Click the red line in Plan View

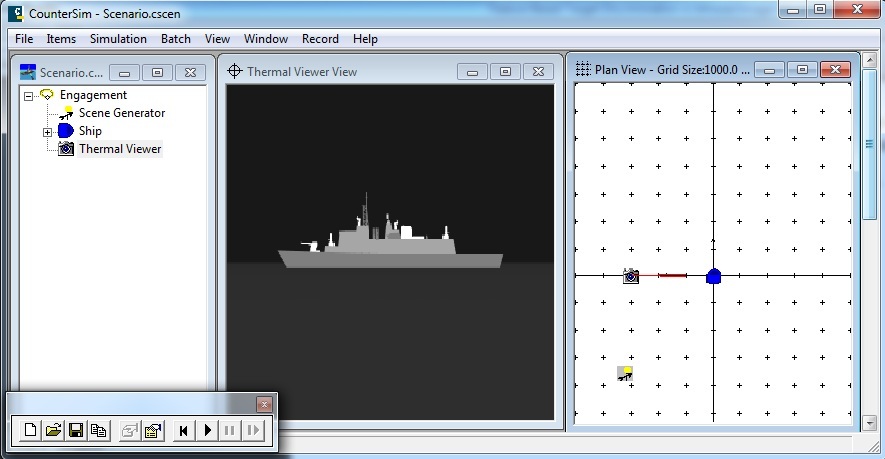(664, 276)
